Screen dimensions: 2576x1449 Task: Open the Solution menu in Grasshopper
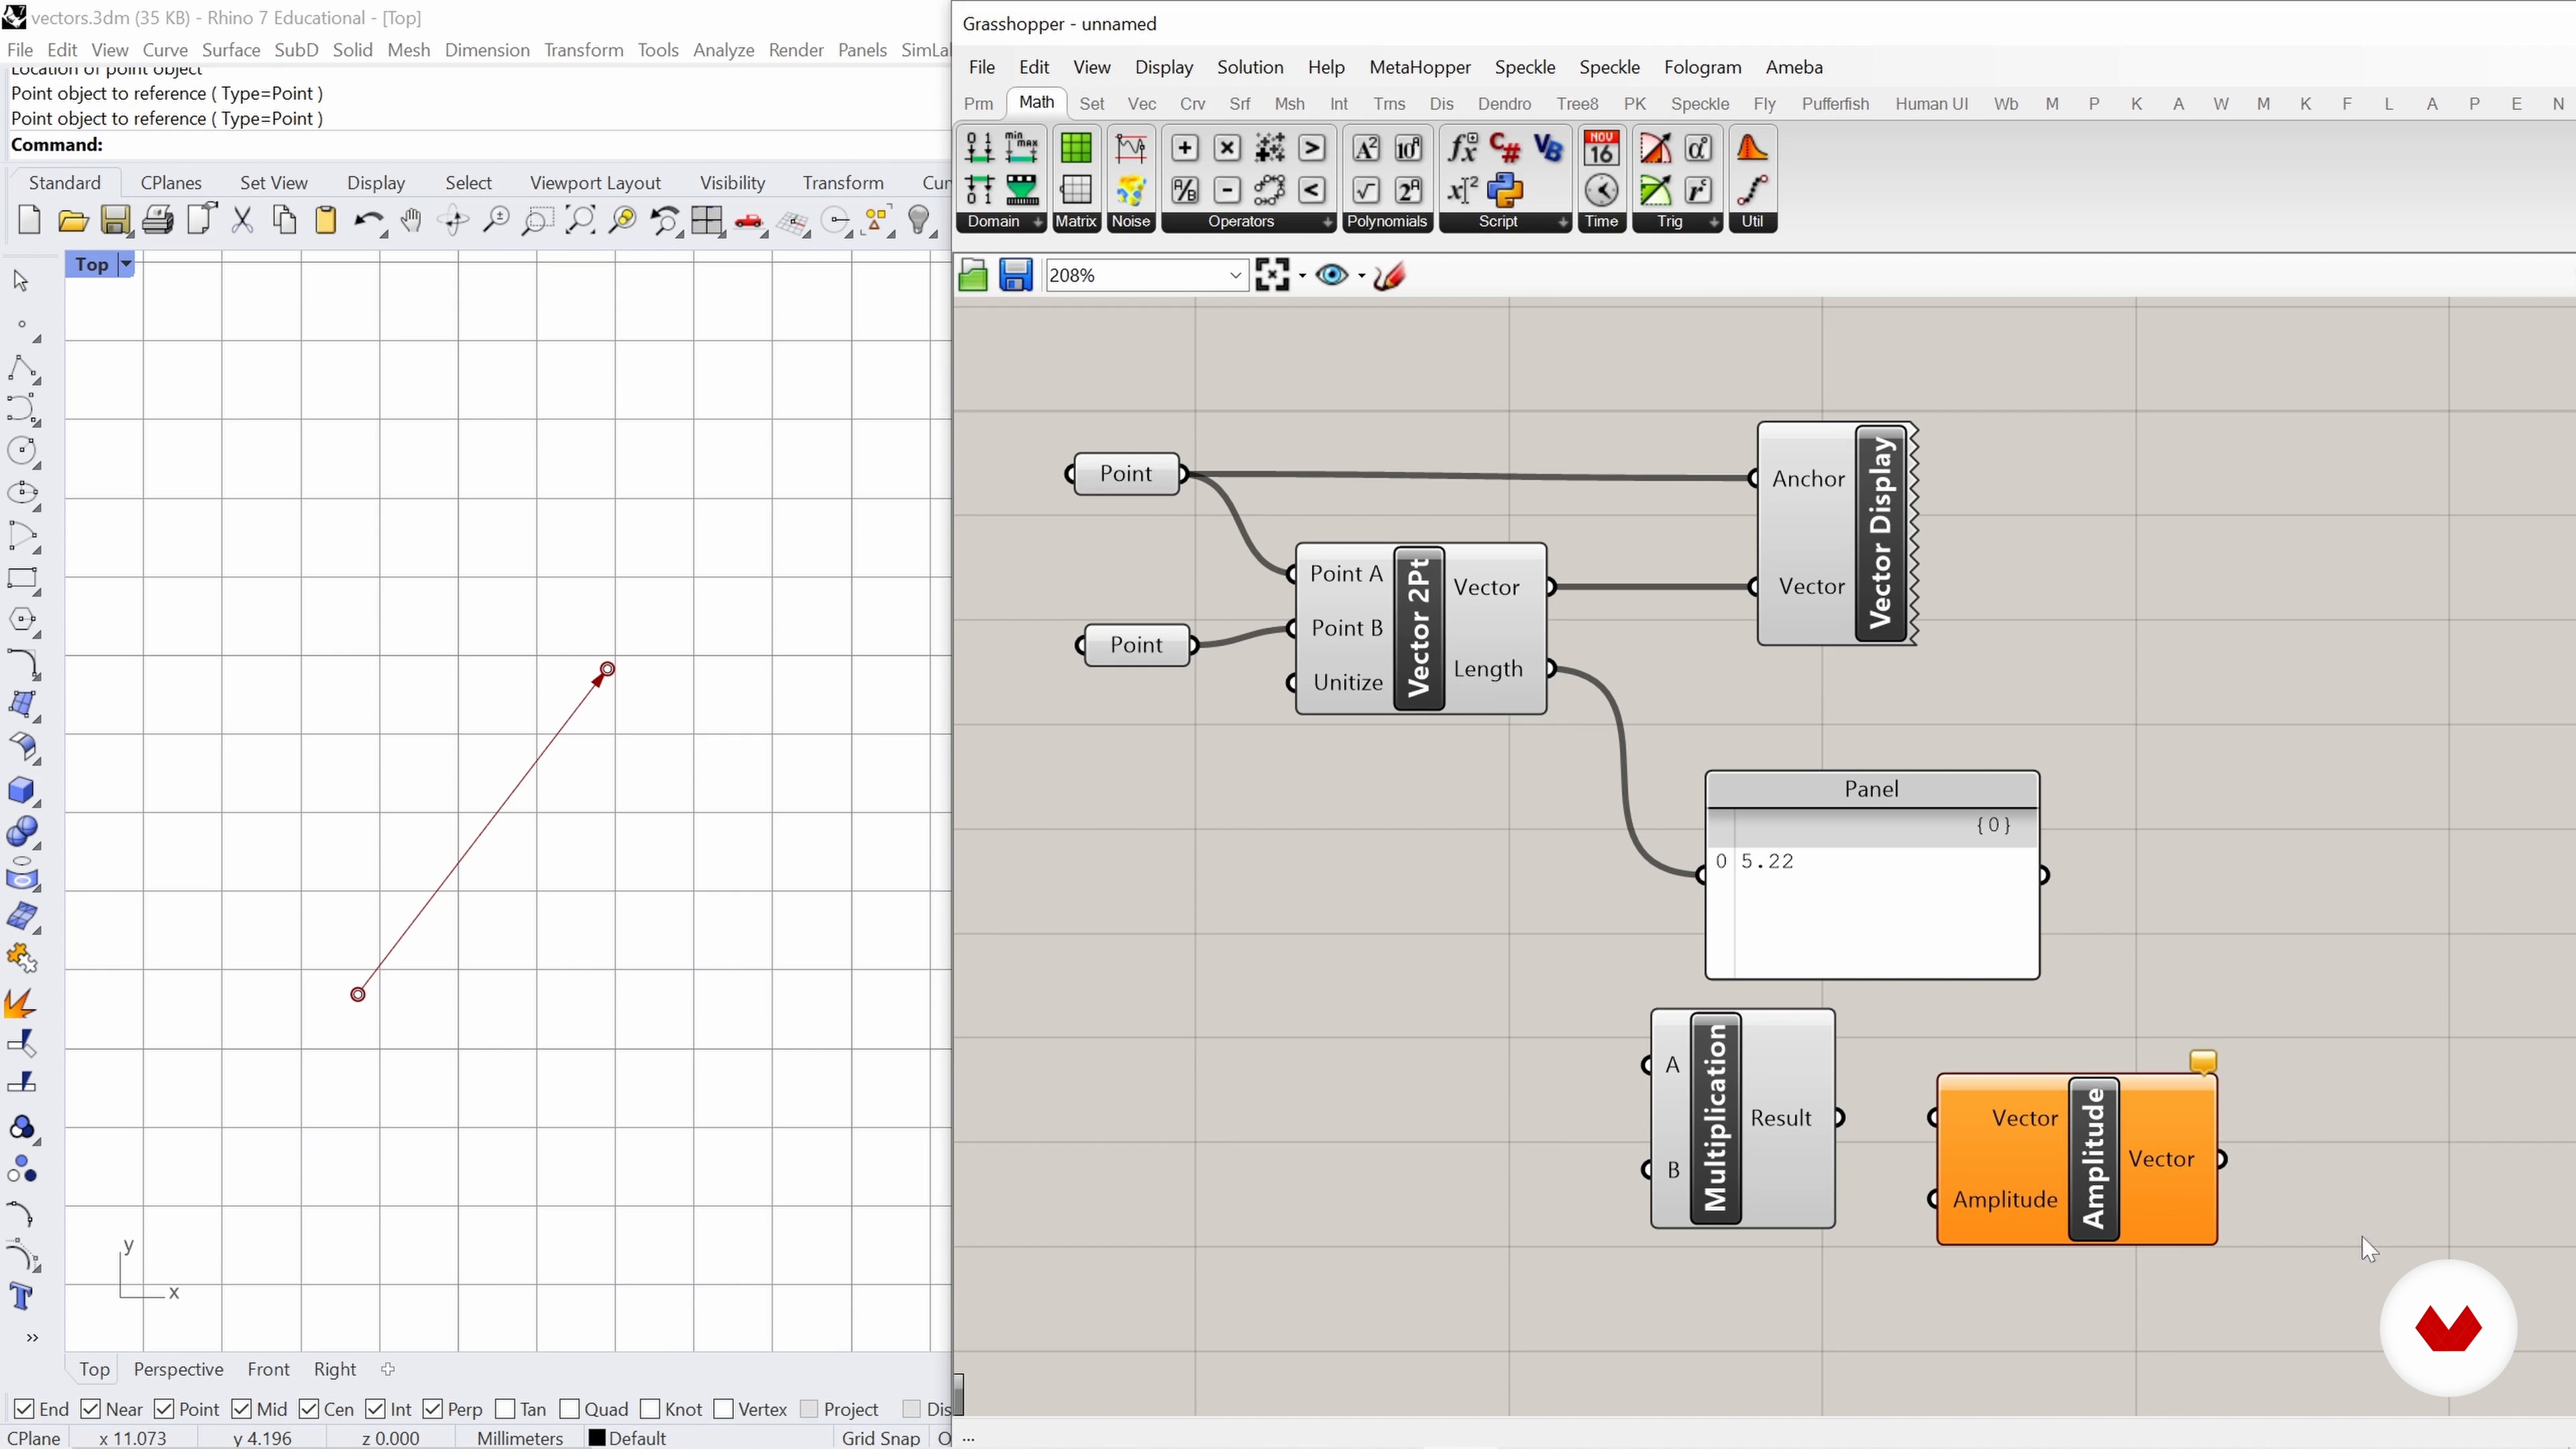point(1250,67)
